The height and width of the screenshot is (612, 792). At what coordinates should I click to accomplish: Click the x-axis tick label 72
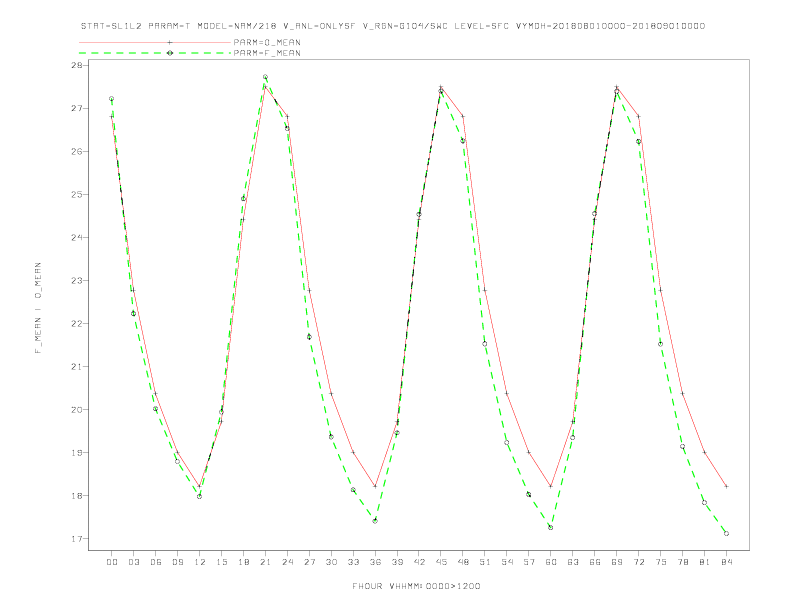(639, 562)
